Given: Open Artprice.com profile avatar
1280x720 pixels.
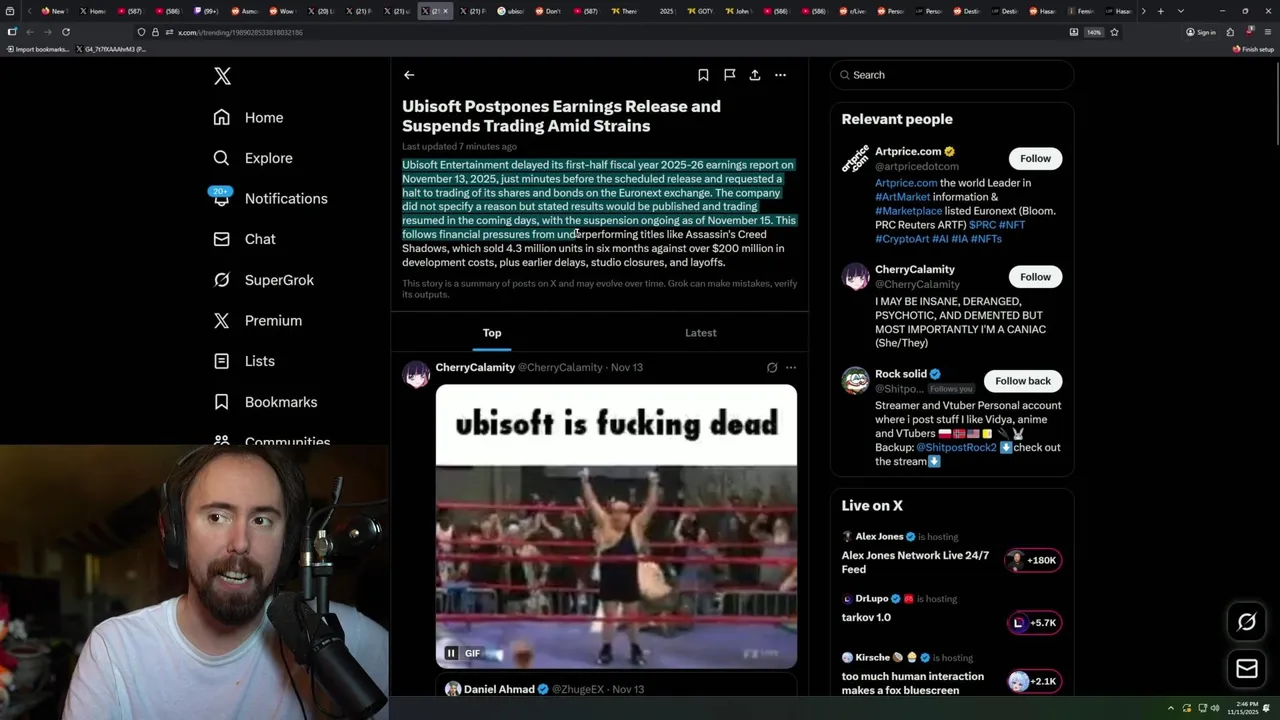Looking at the screenshot, I should coord(855,159).
